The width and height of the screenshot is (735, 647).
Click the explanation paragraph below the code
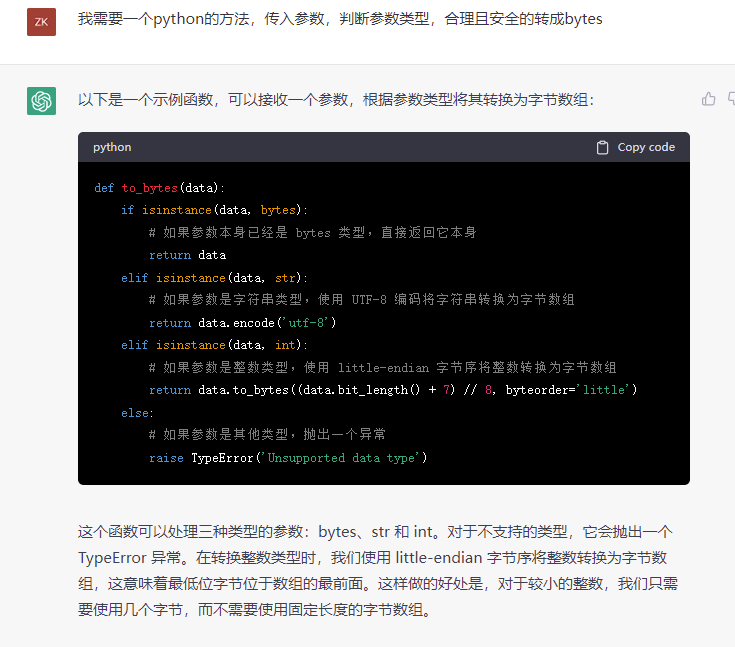click(x=378, y=571)
